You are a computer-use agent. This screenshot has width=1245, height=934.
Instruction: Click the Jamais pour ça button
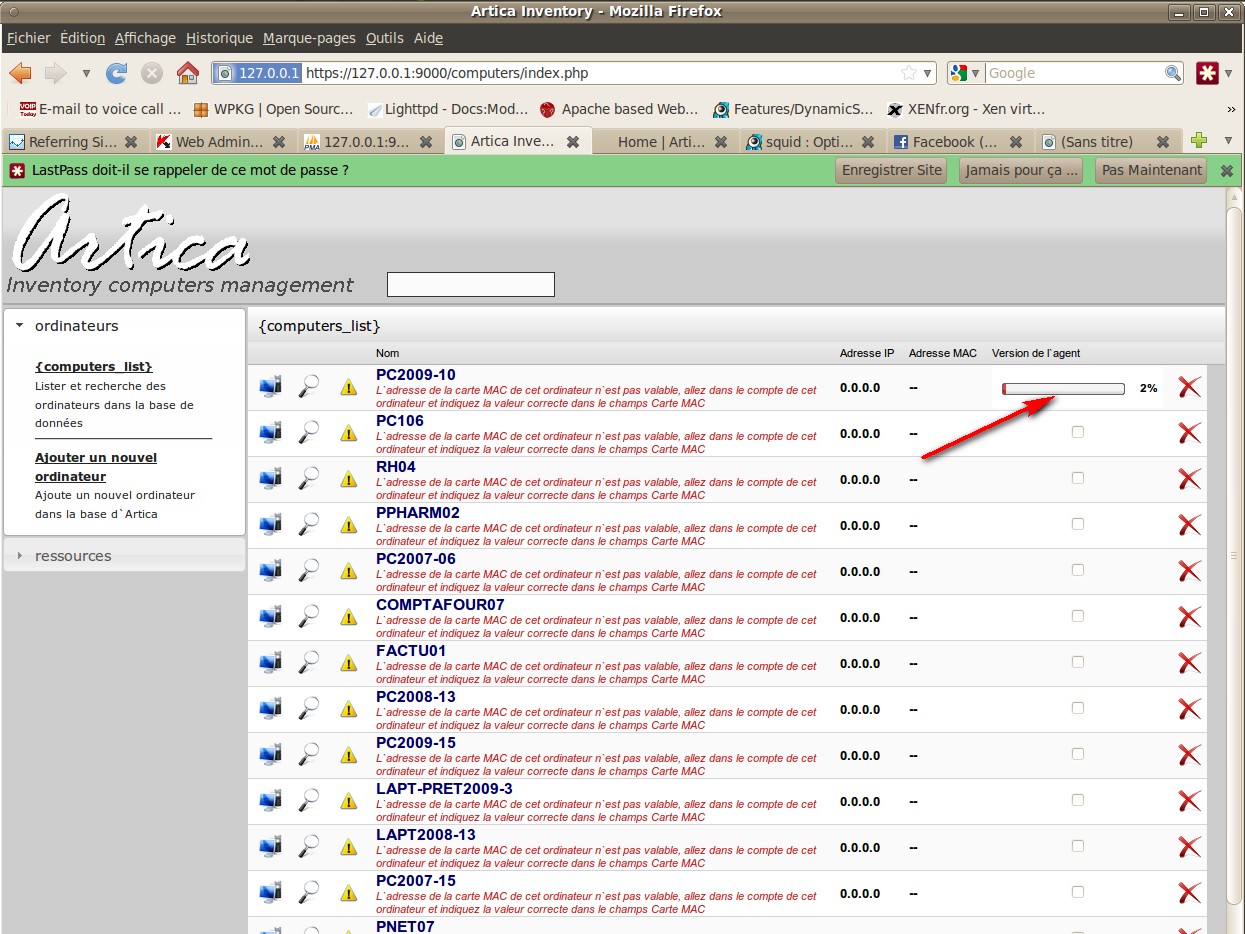point(1021,170)
